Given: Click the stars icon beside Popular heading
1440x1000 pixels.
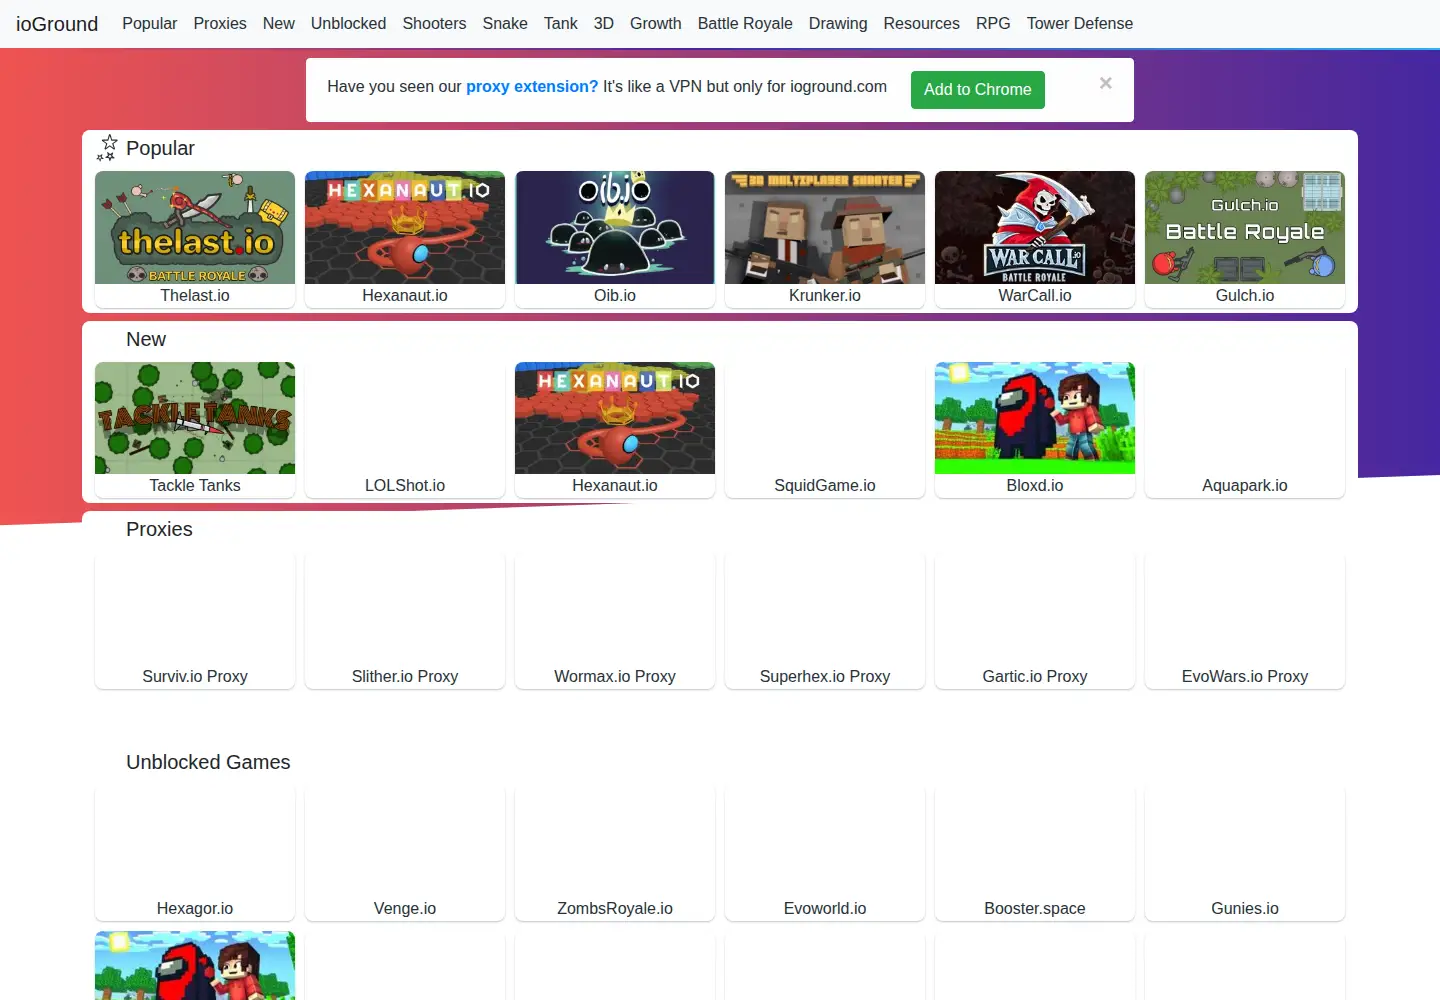Looking at the screenshot, I should click(106, 148).
